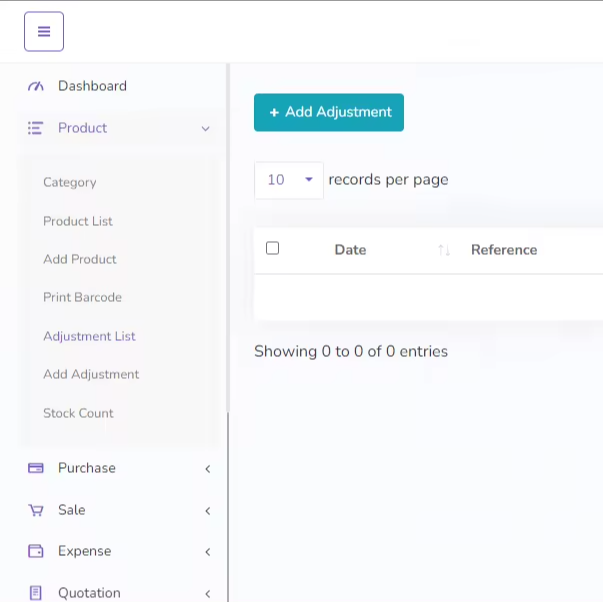Select Print Barcode menu item
Viewport: 603px width, 603px height.
pos(82,297)
